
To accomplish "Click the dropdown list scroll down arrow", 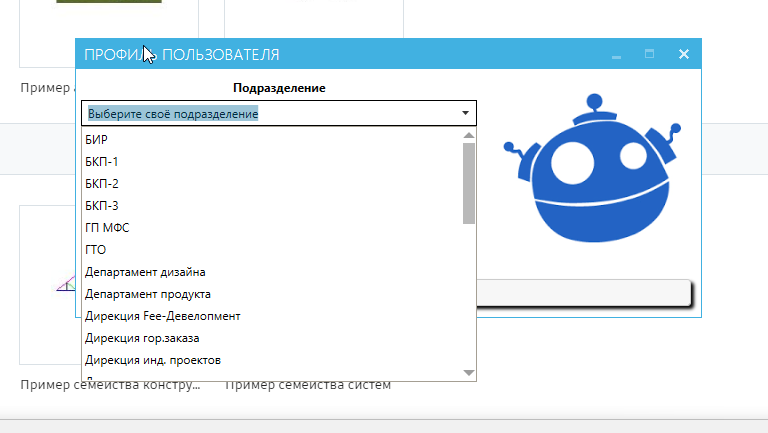I will point(469,373).
